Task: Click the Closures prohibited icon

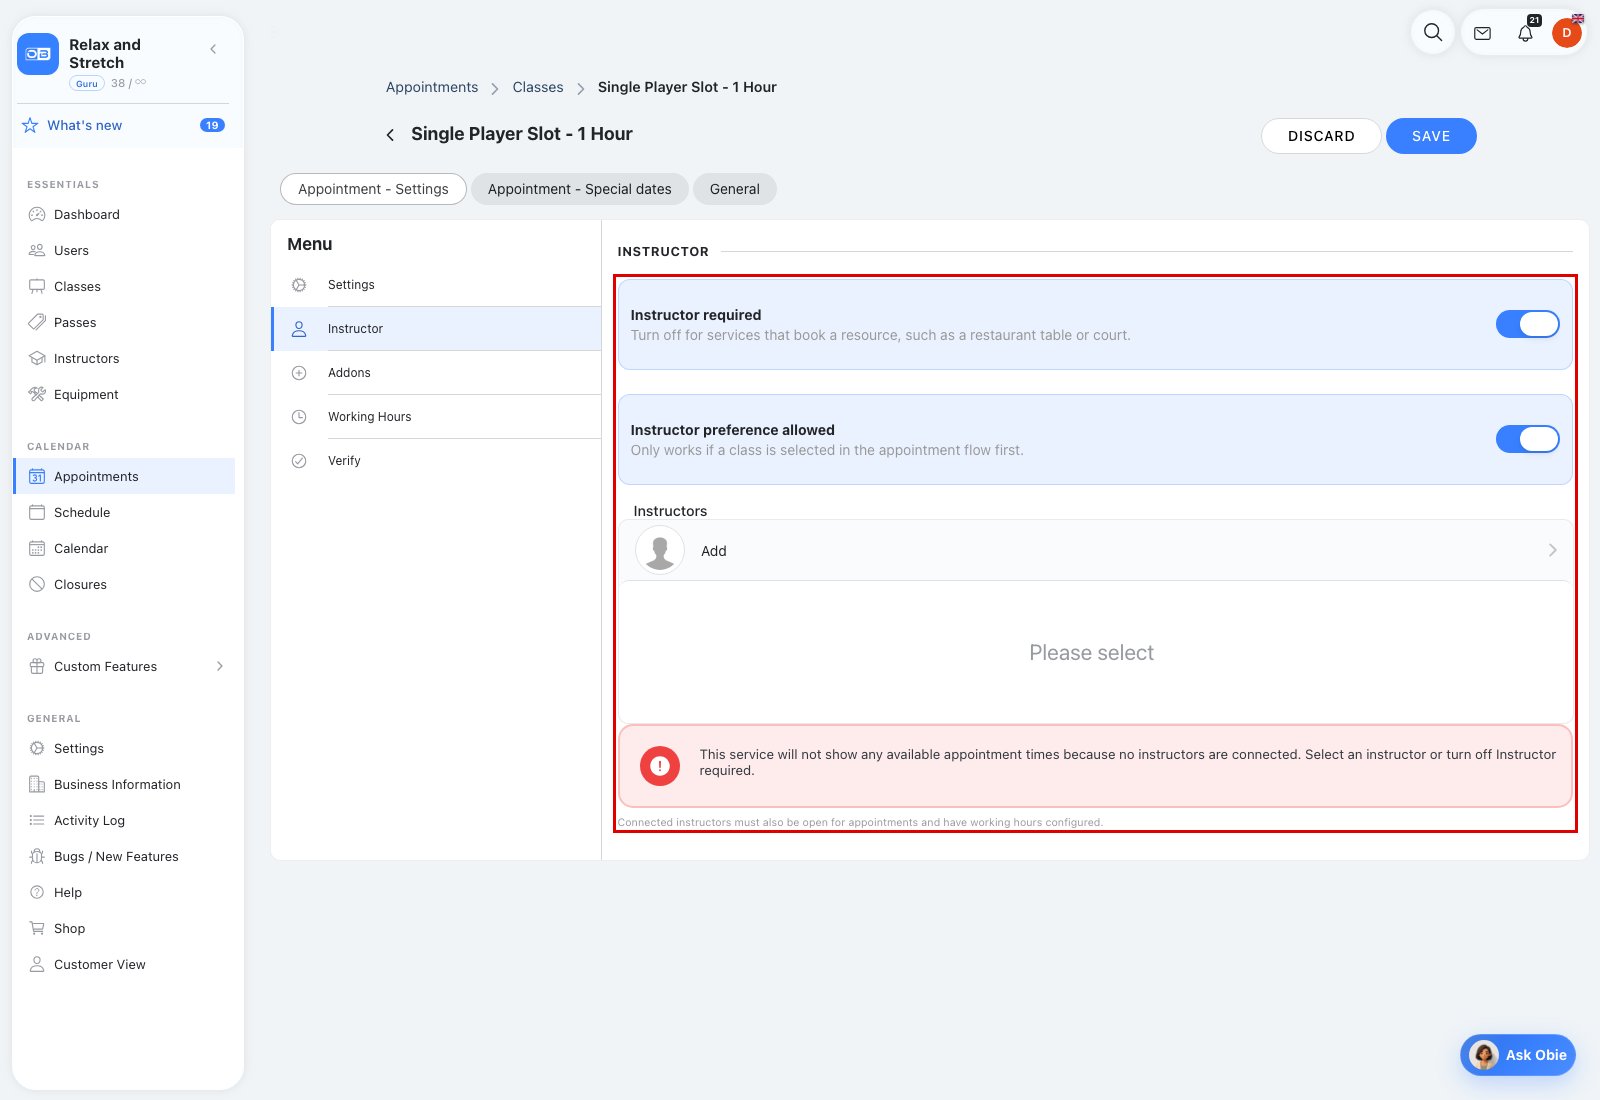Action: [37, 584]
